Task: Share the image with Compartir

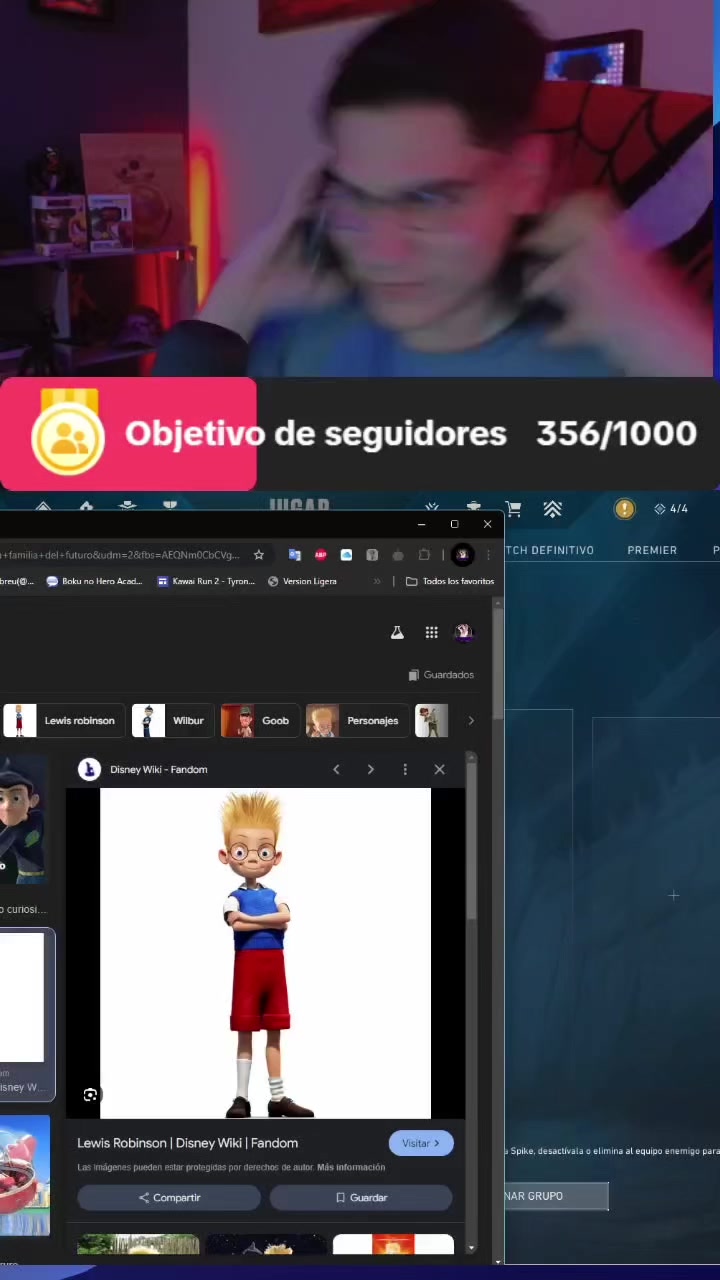Action: 169,1197
